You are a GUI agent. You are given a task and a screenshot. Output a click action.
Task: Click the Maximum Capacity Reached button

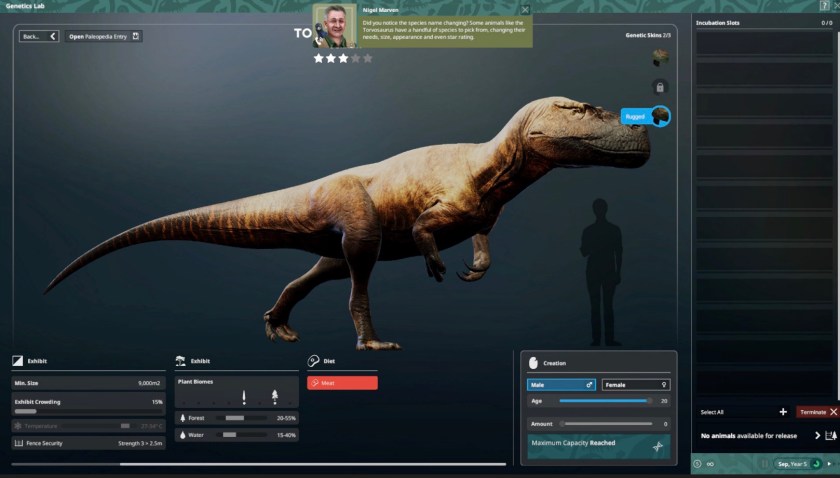tap(598, 446)
